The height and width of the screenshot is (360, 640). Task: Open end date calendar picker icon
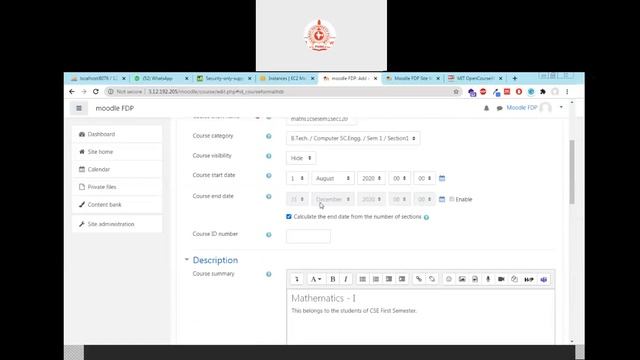pyautogui.click(x=442, y=199)
